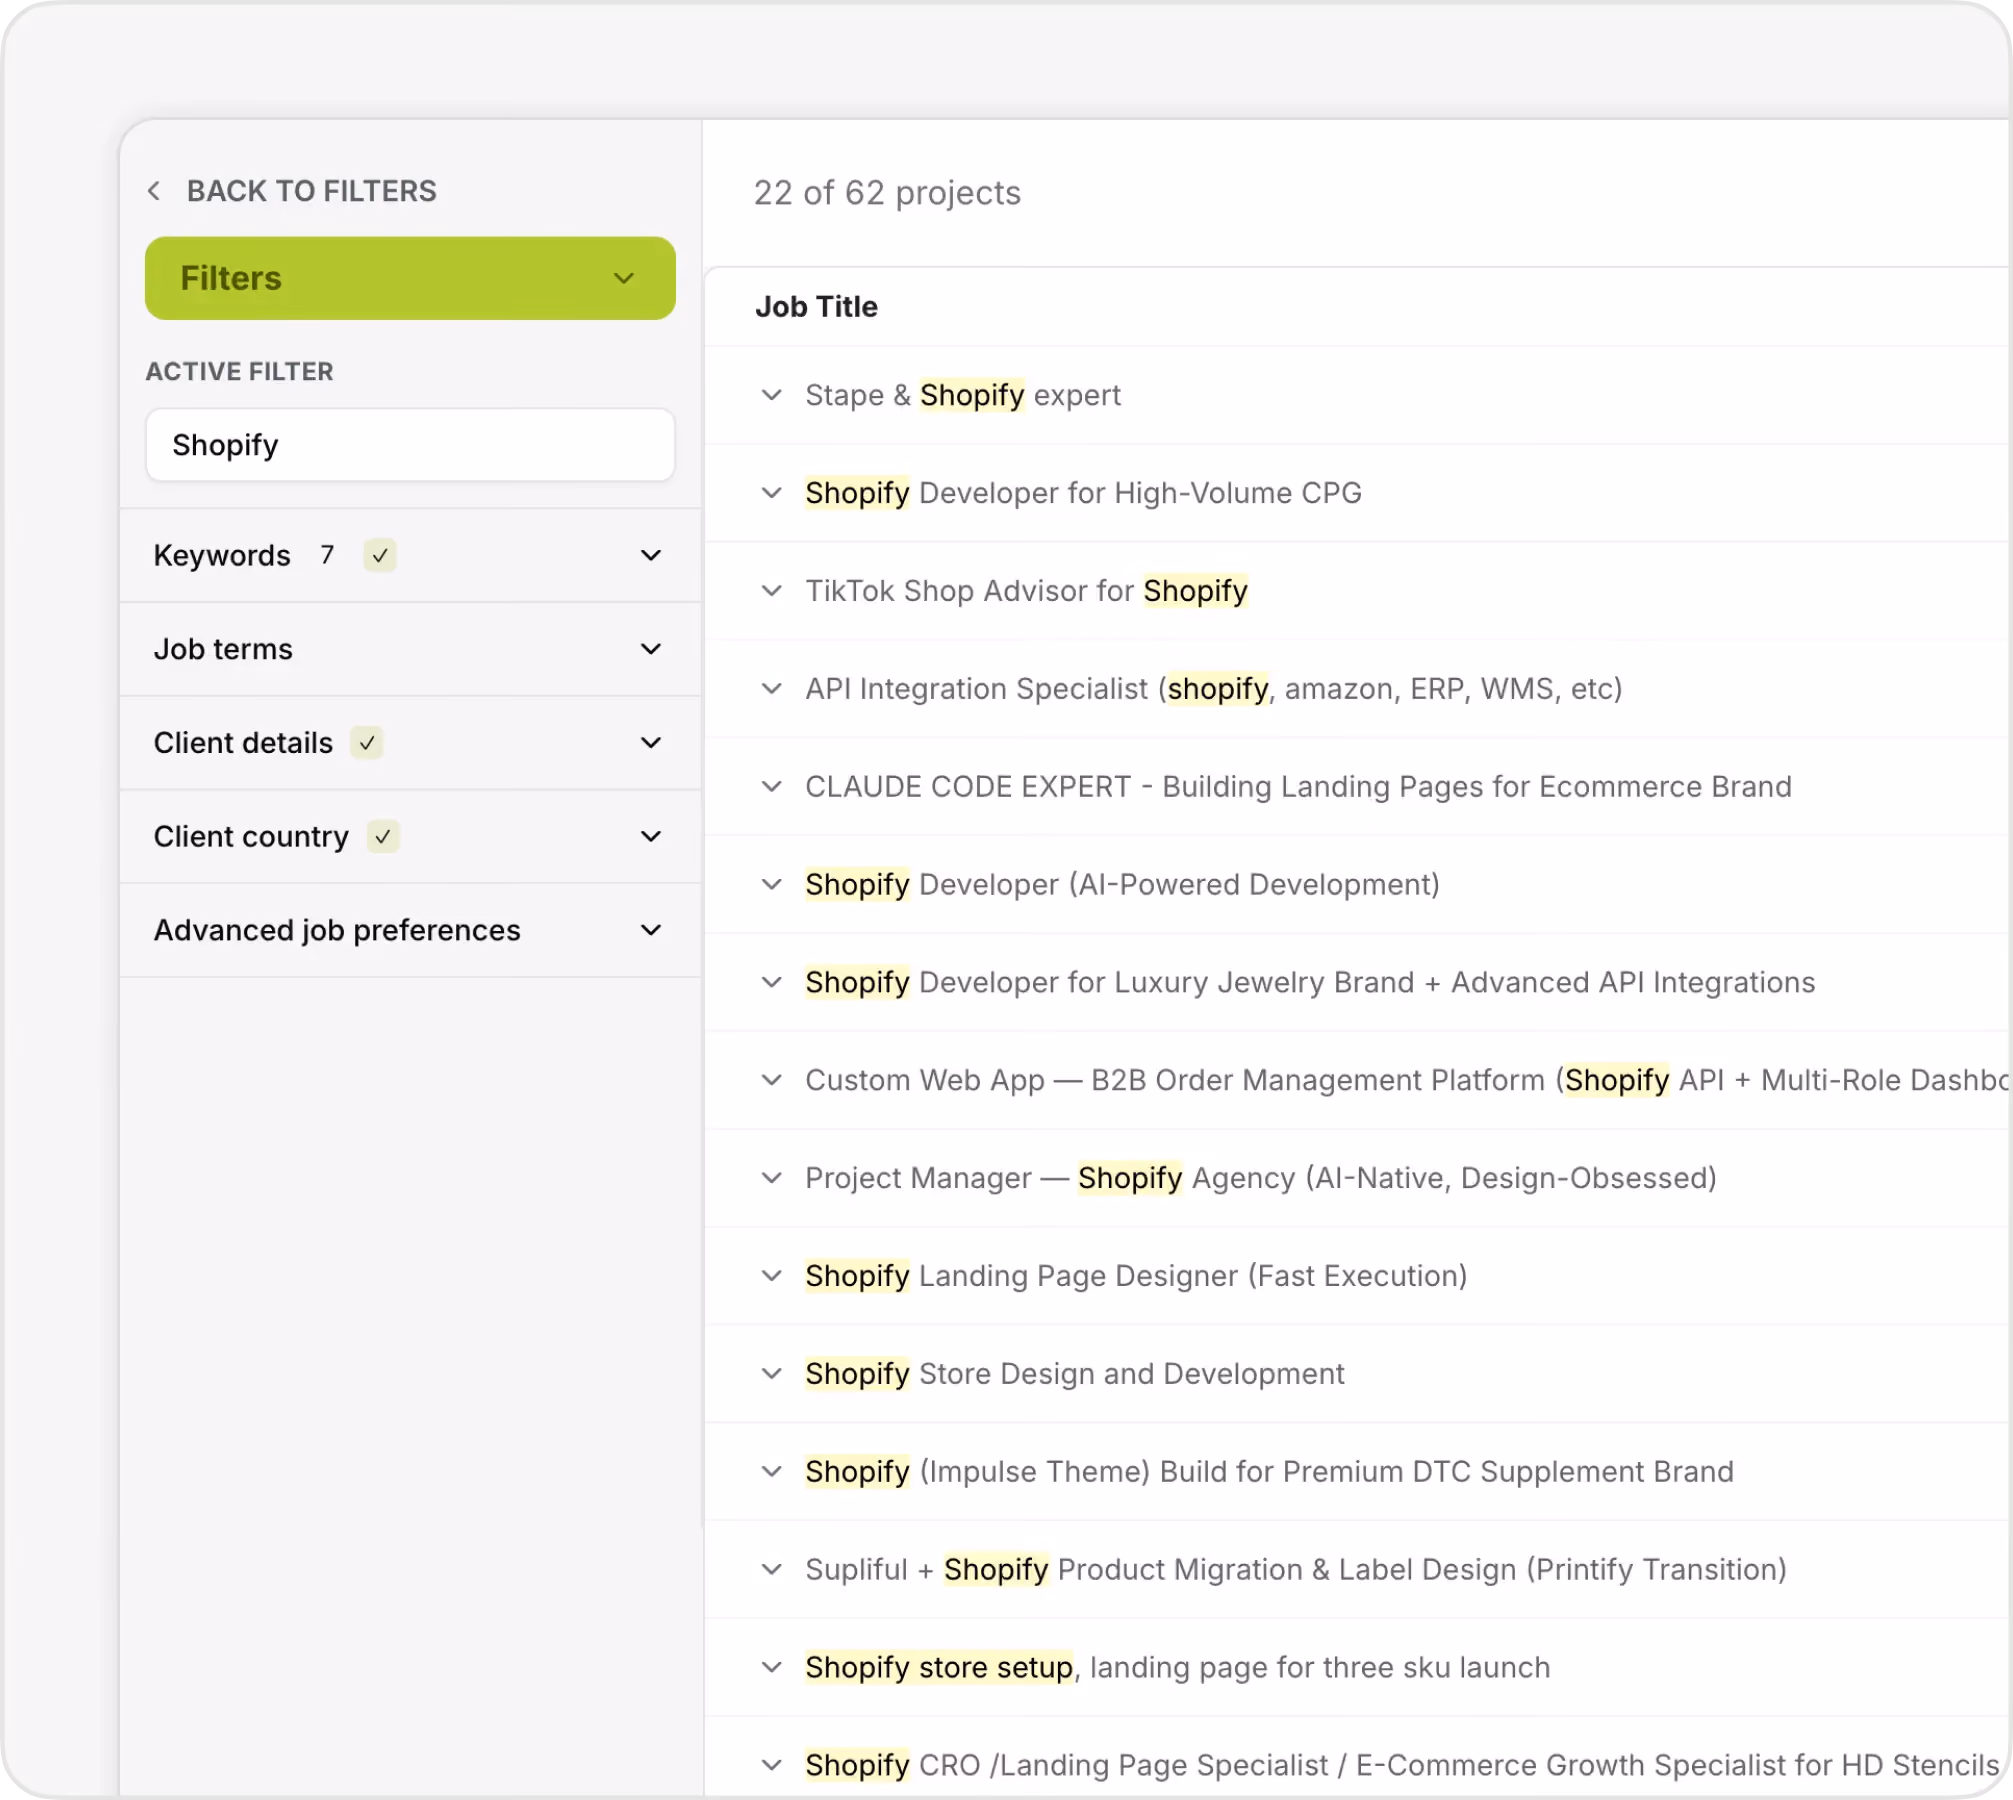Open Shopify Landing Page Designer (Fast Execution)
Viewport: 2013px width, 1800px height.
point(1136,1276)
